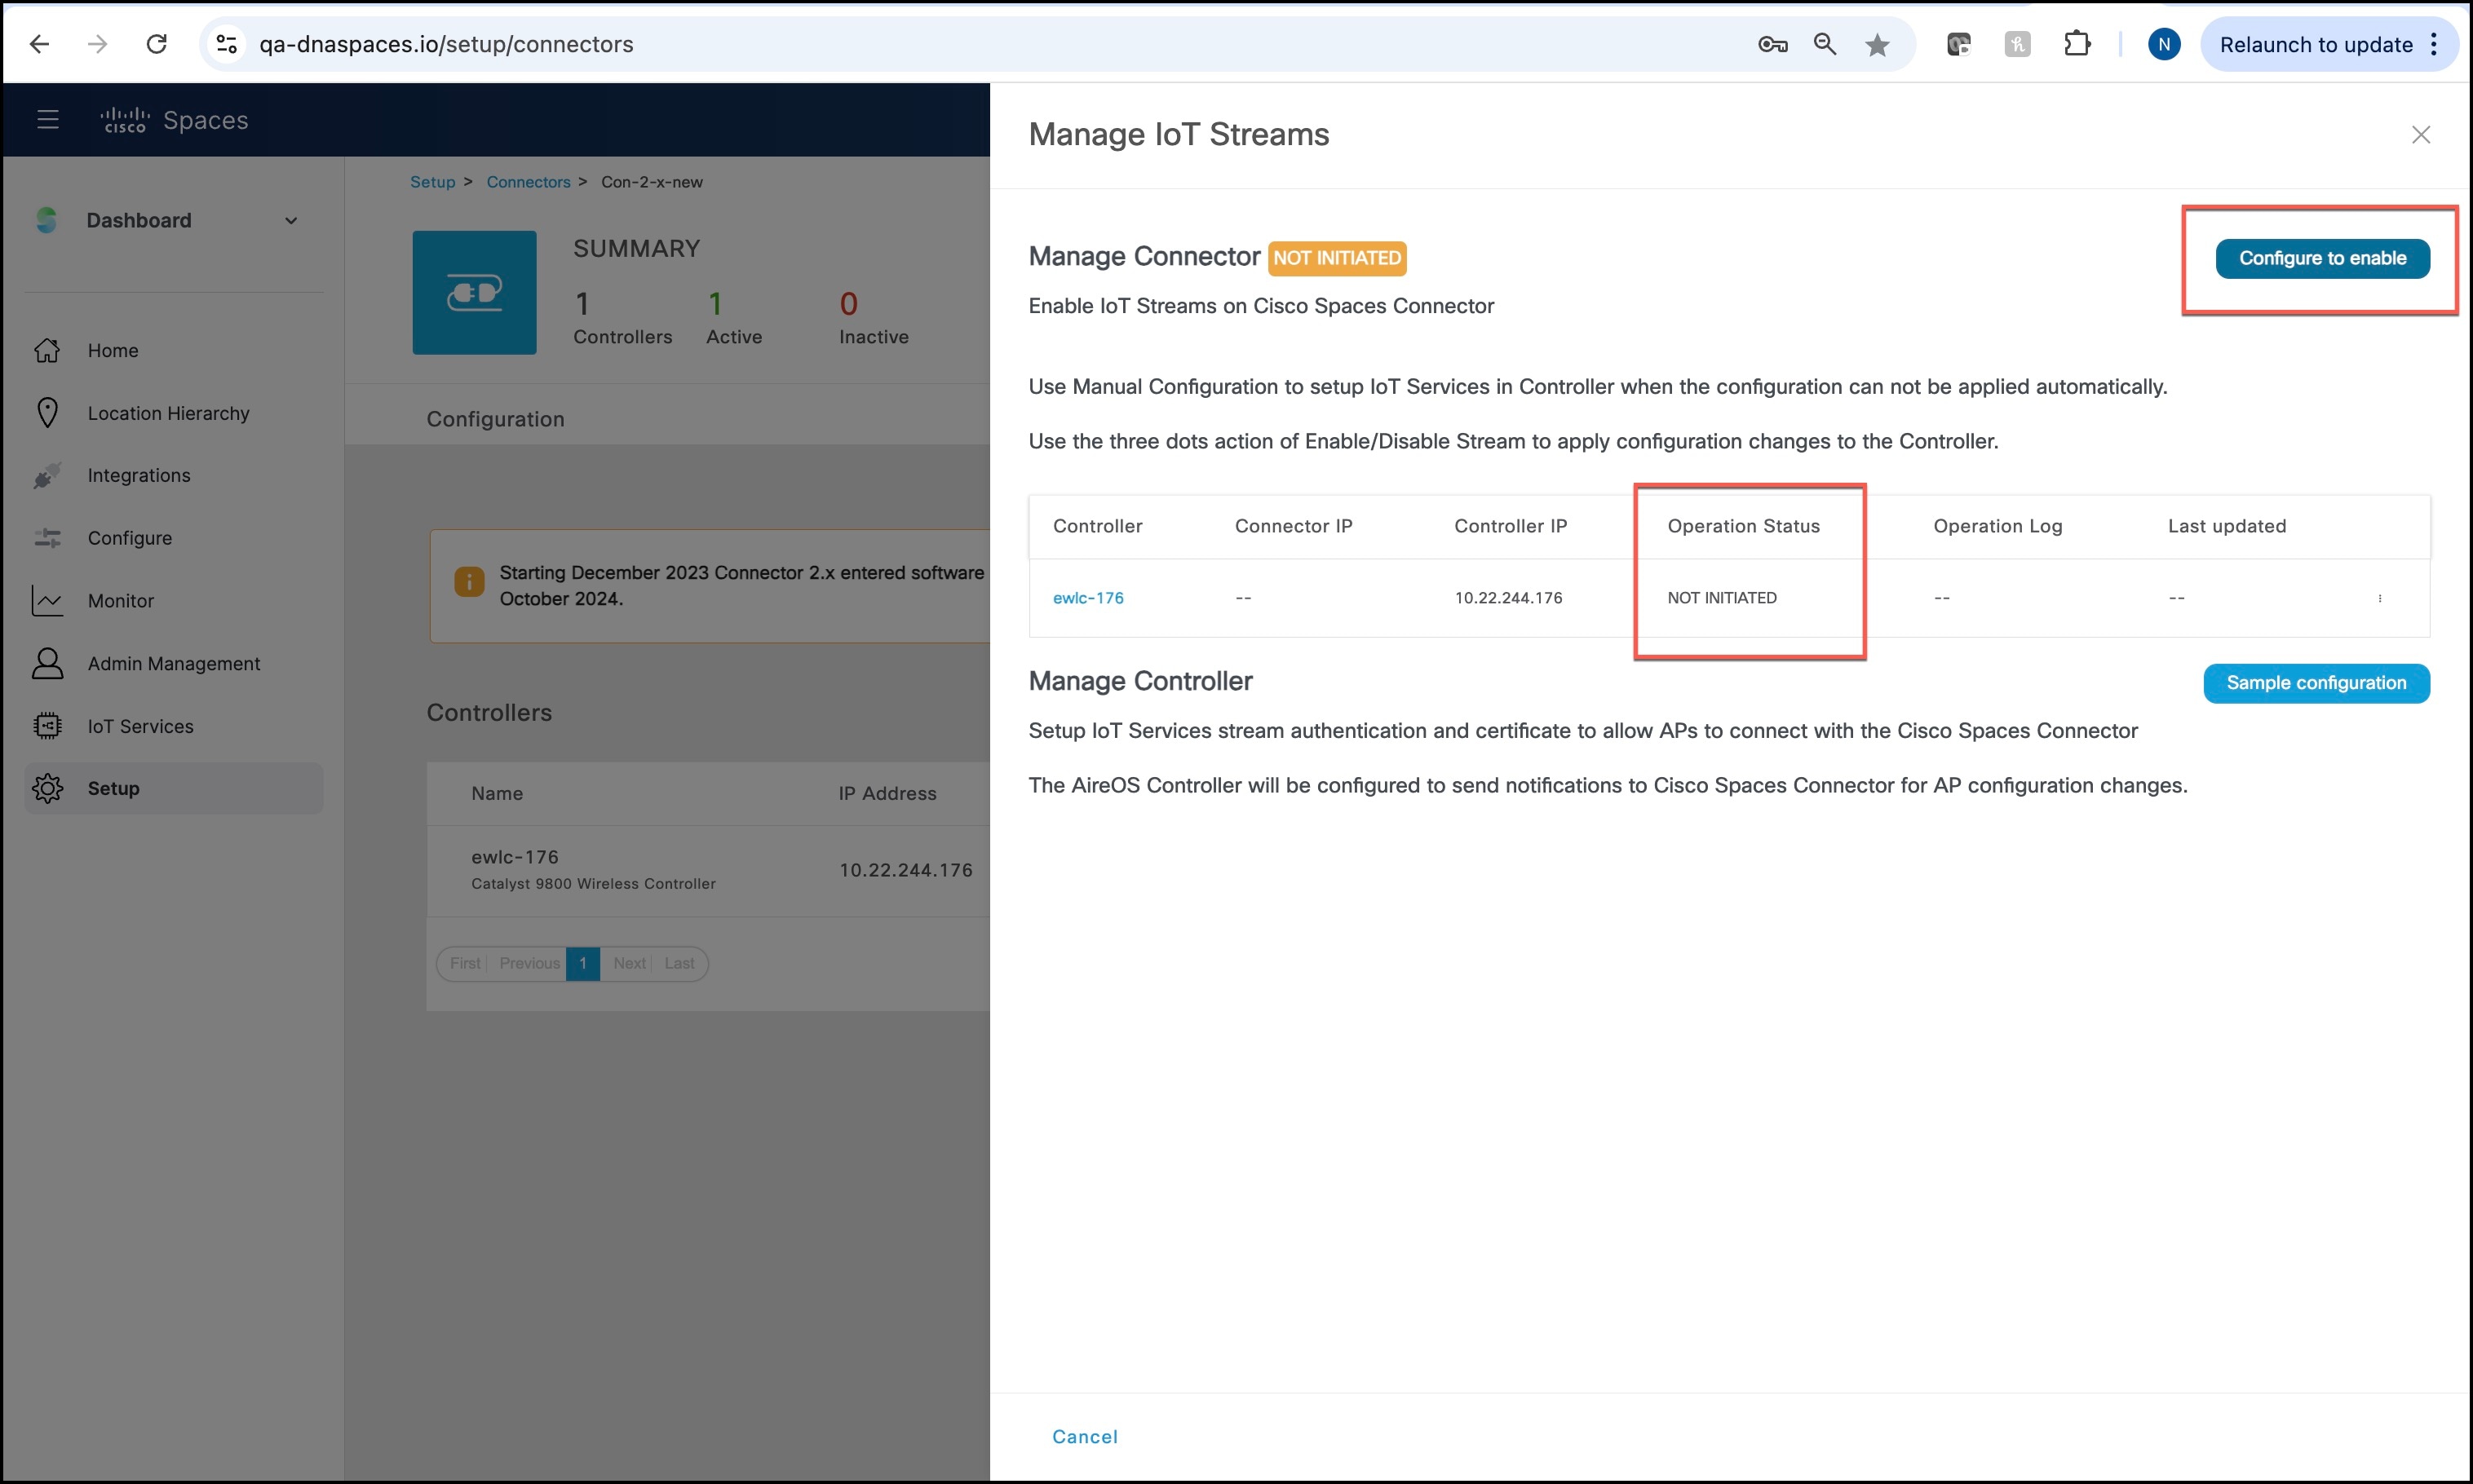Open site information icon in address bar
The image size is (2473, 1484).
click(227, 44)
